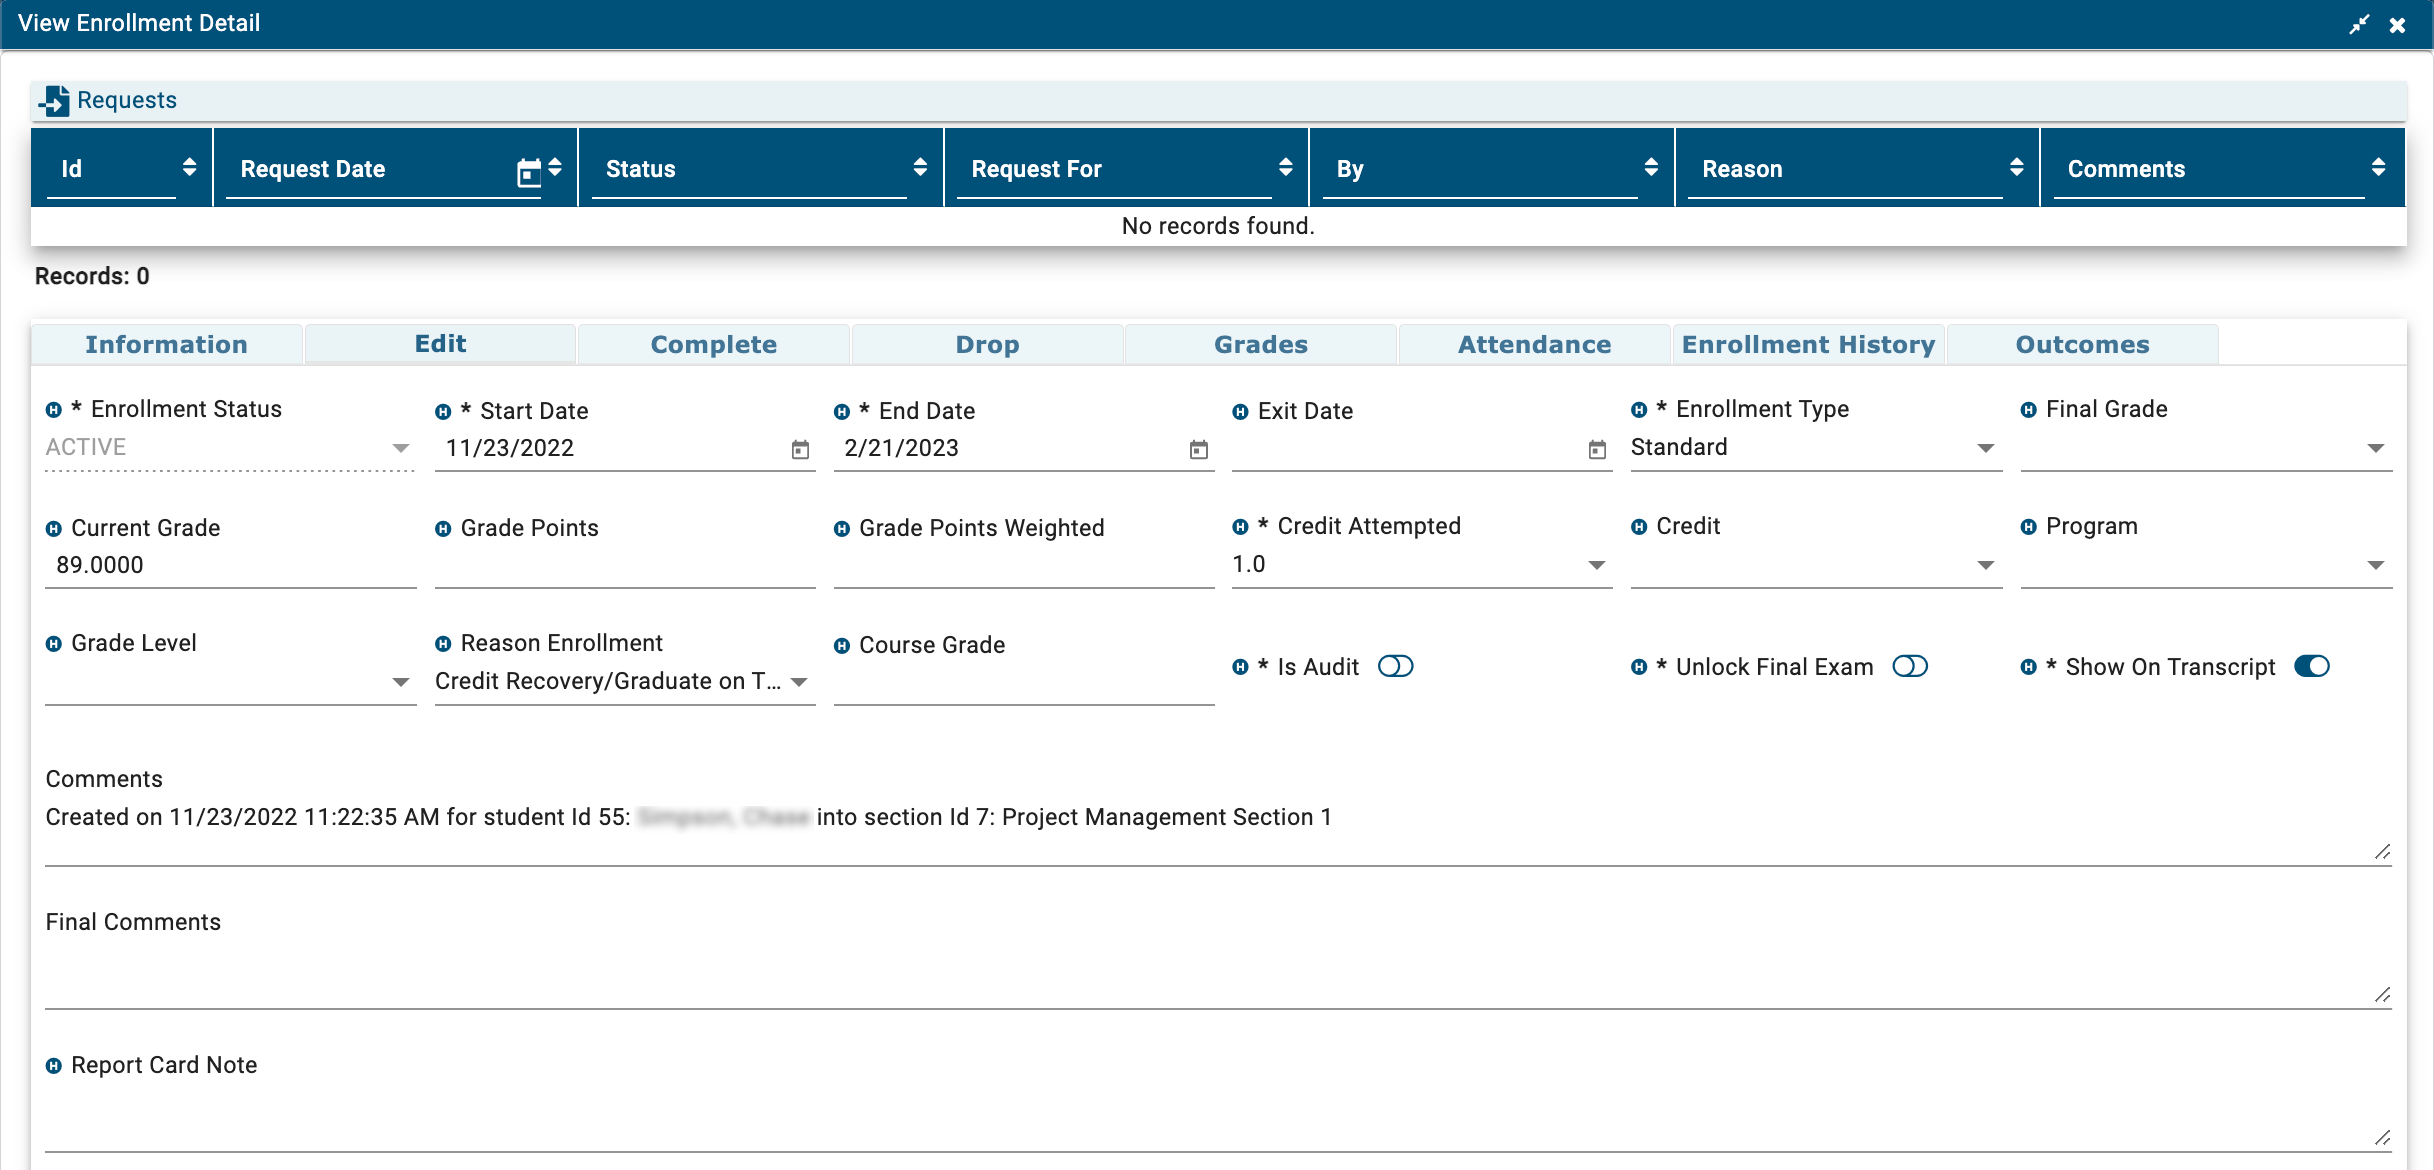
Task: Click the help icon beside Report Card Note
Action: 54,1066
